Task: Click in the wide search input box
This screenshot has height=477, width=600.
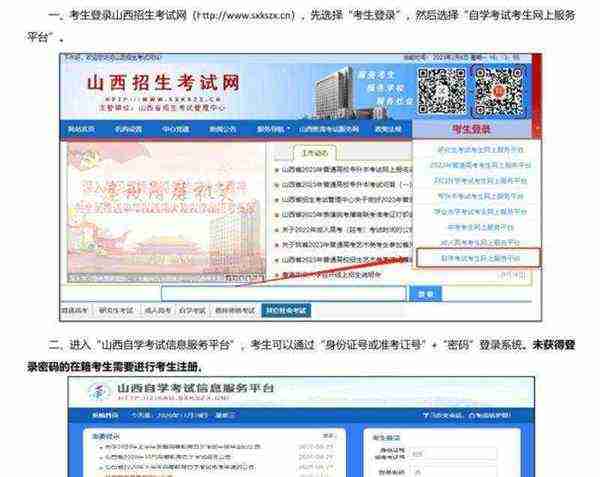Action: tap(284, 294)
